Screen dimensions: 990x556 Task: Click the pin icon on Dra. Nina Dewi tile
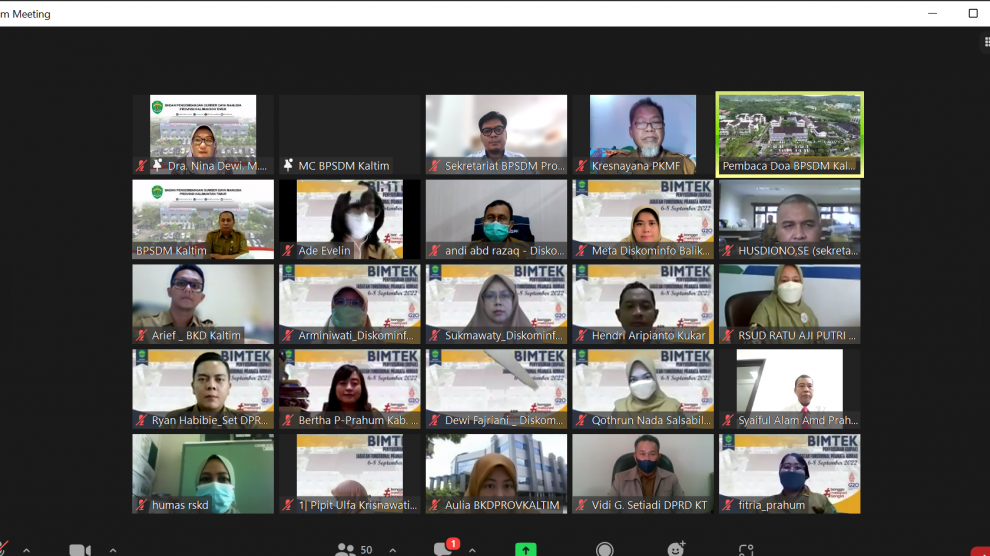tap(157, 165)
